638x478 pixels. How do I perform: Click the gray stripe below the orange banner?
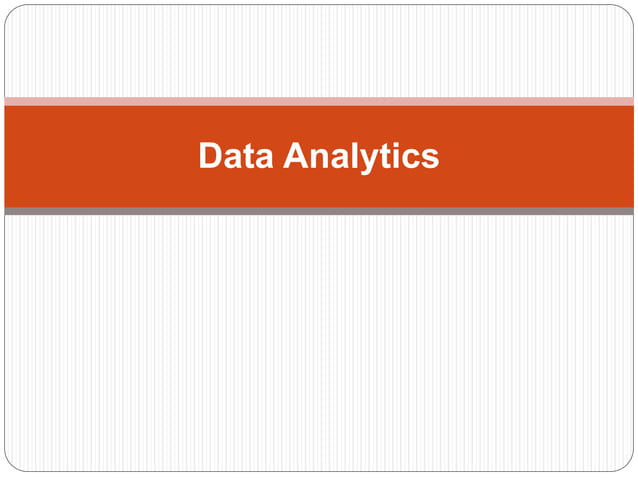(x=319, y=211)
